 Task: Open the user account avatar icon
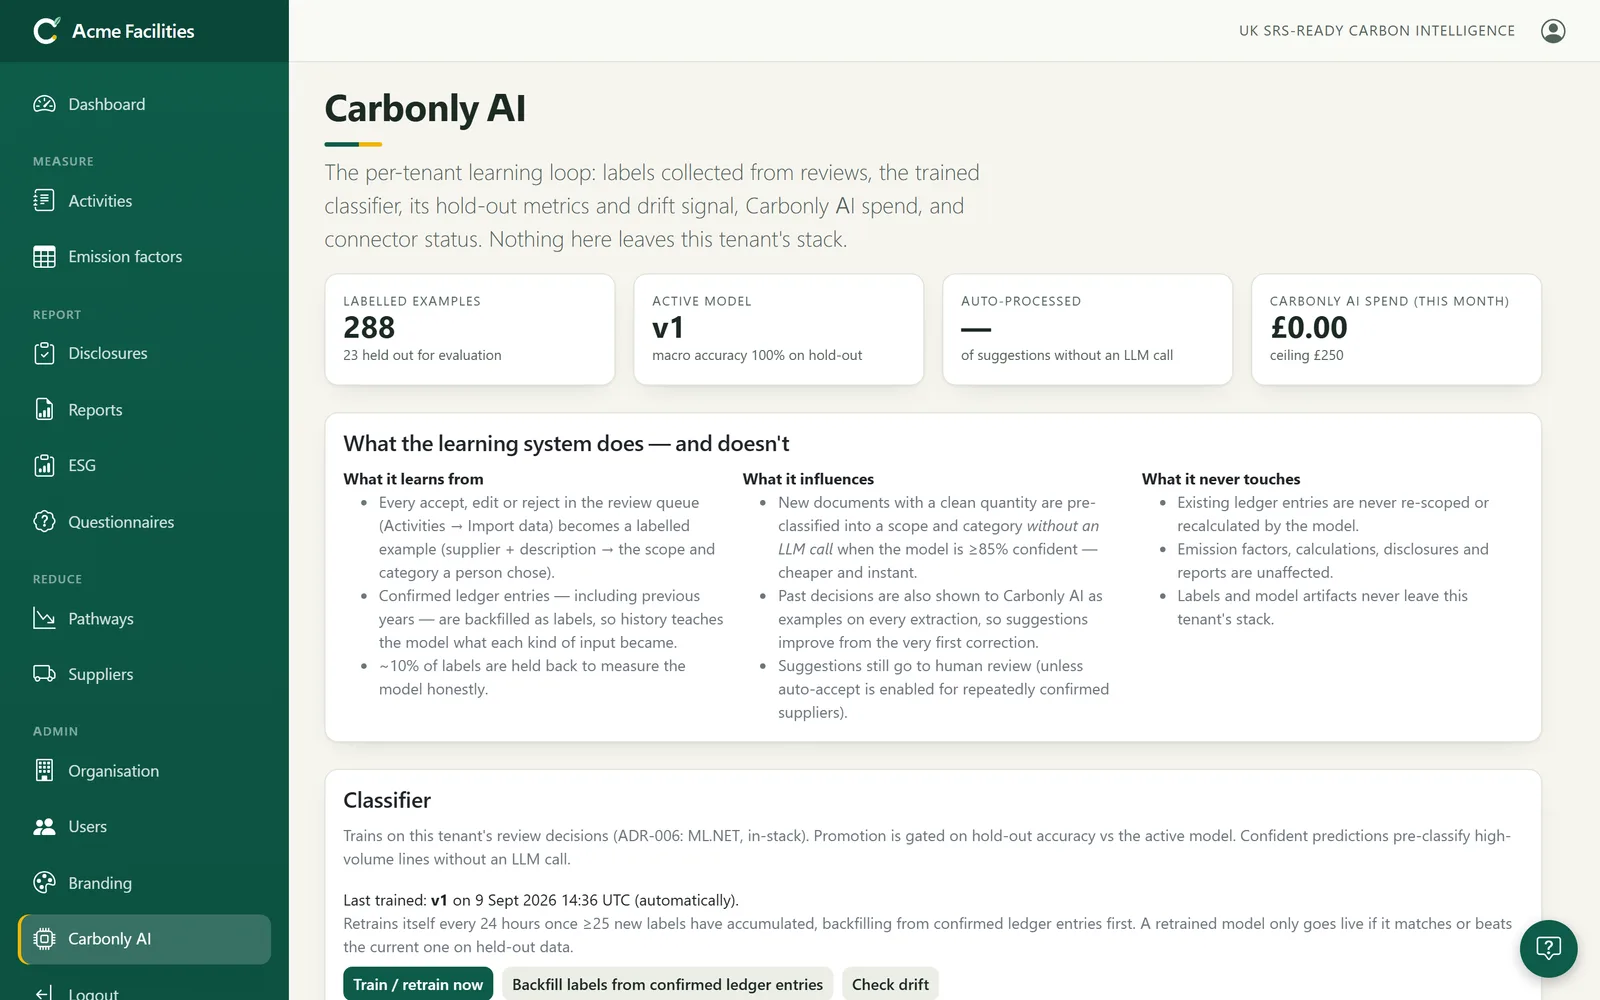pos(1553,31)
